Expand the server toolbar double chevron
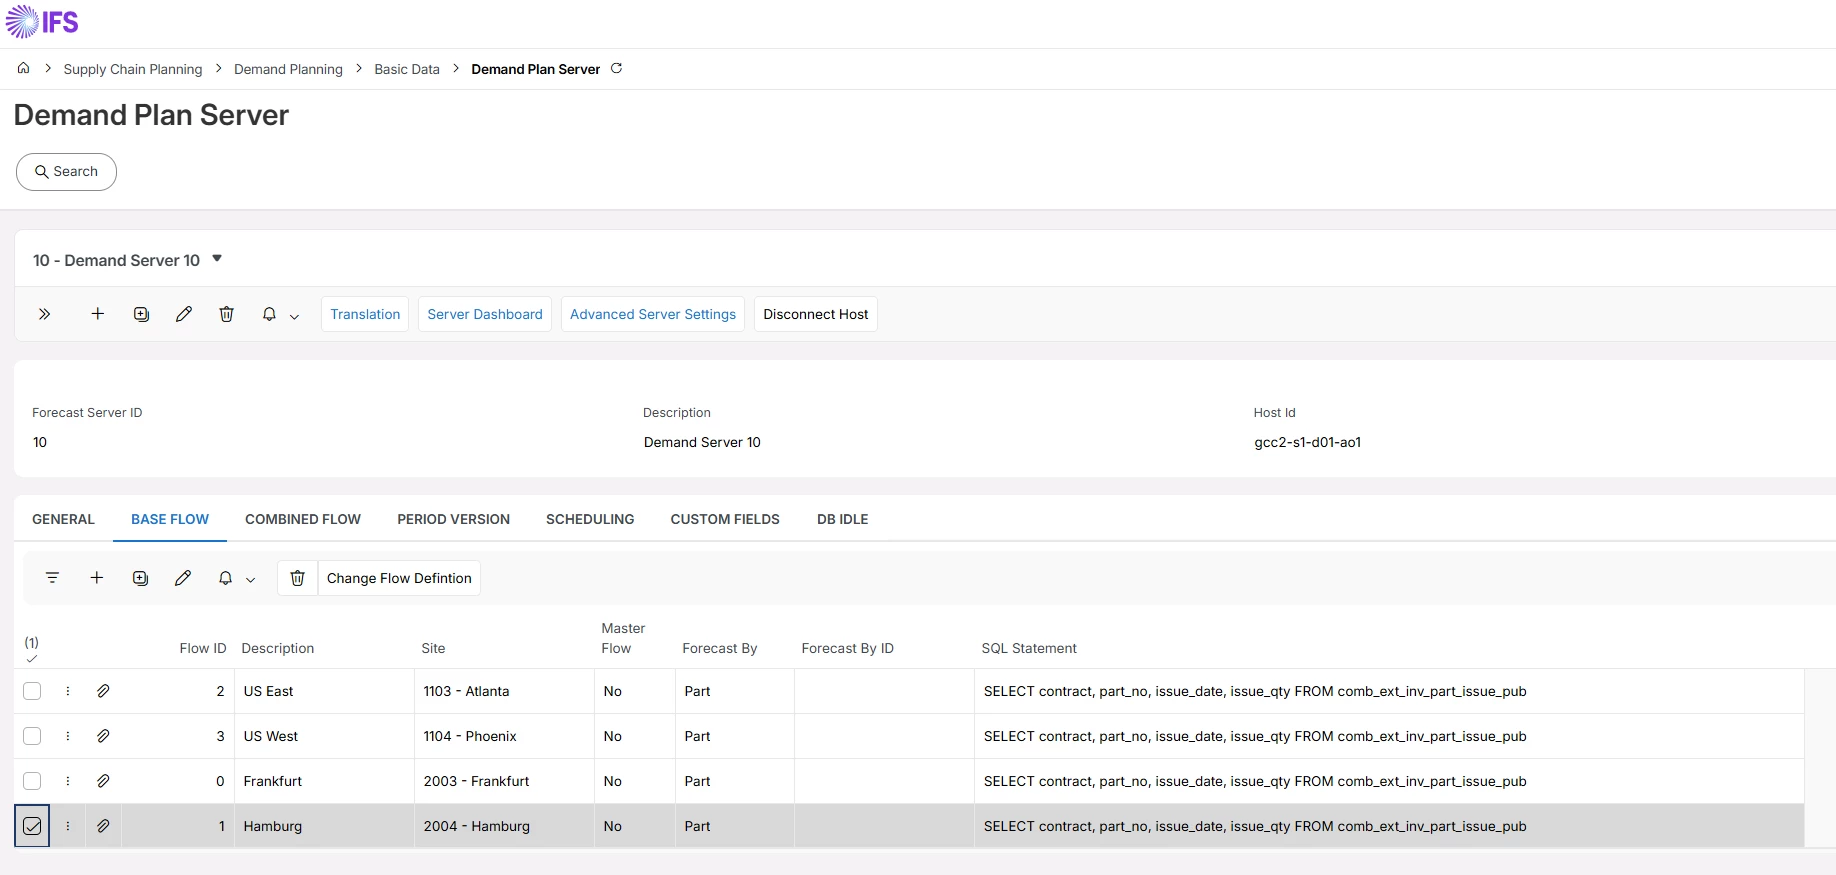The width and height of the screenshot is (1836, 875). point(44,314)
